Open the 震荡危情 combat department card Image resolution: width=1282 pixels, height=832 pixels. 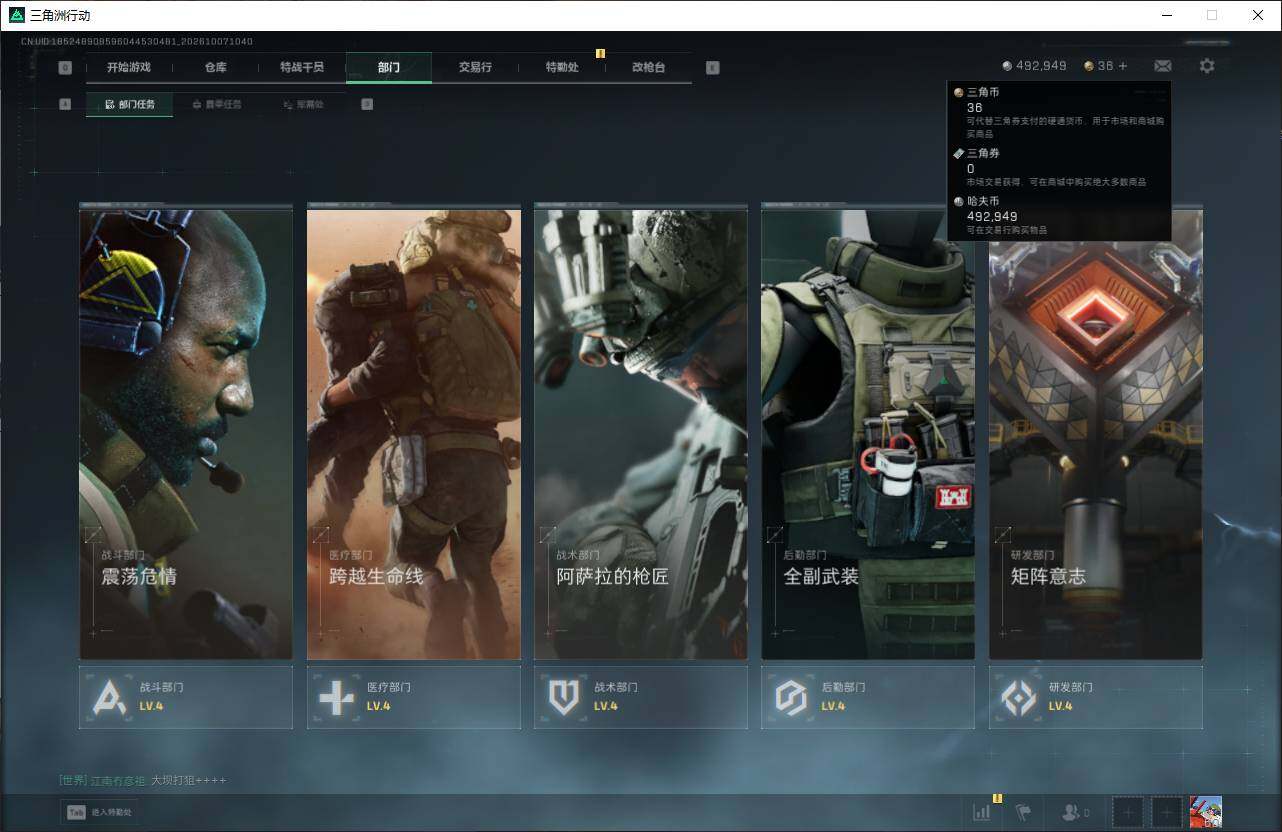[x=186, y=432]
